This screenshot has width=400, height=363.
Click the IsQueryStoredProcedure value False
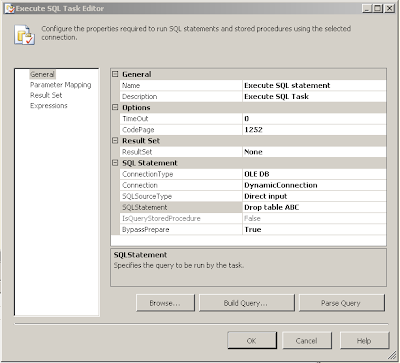click(x=314, y=218)
